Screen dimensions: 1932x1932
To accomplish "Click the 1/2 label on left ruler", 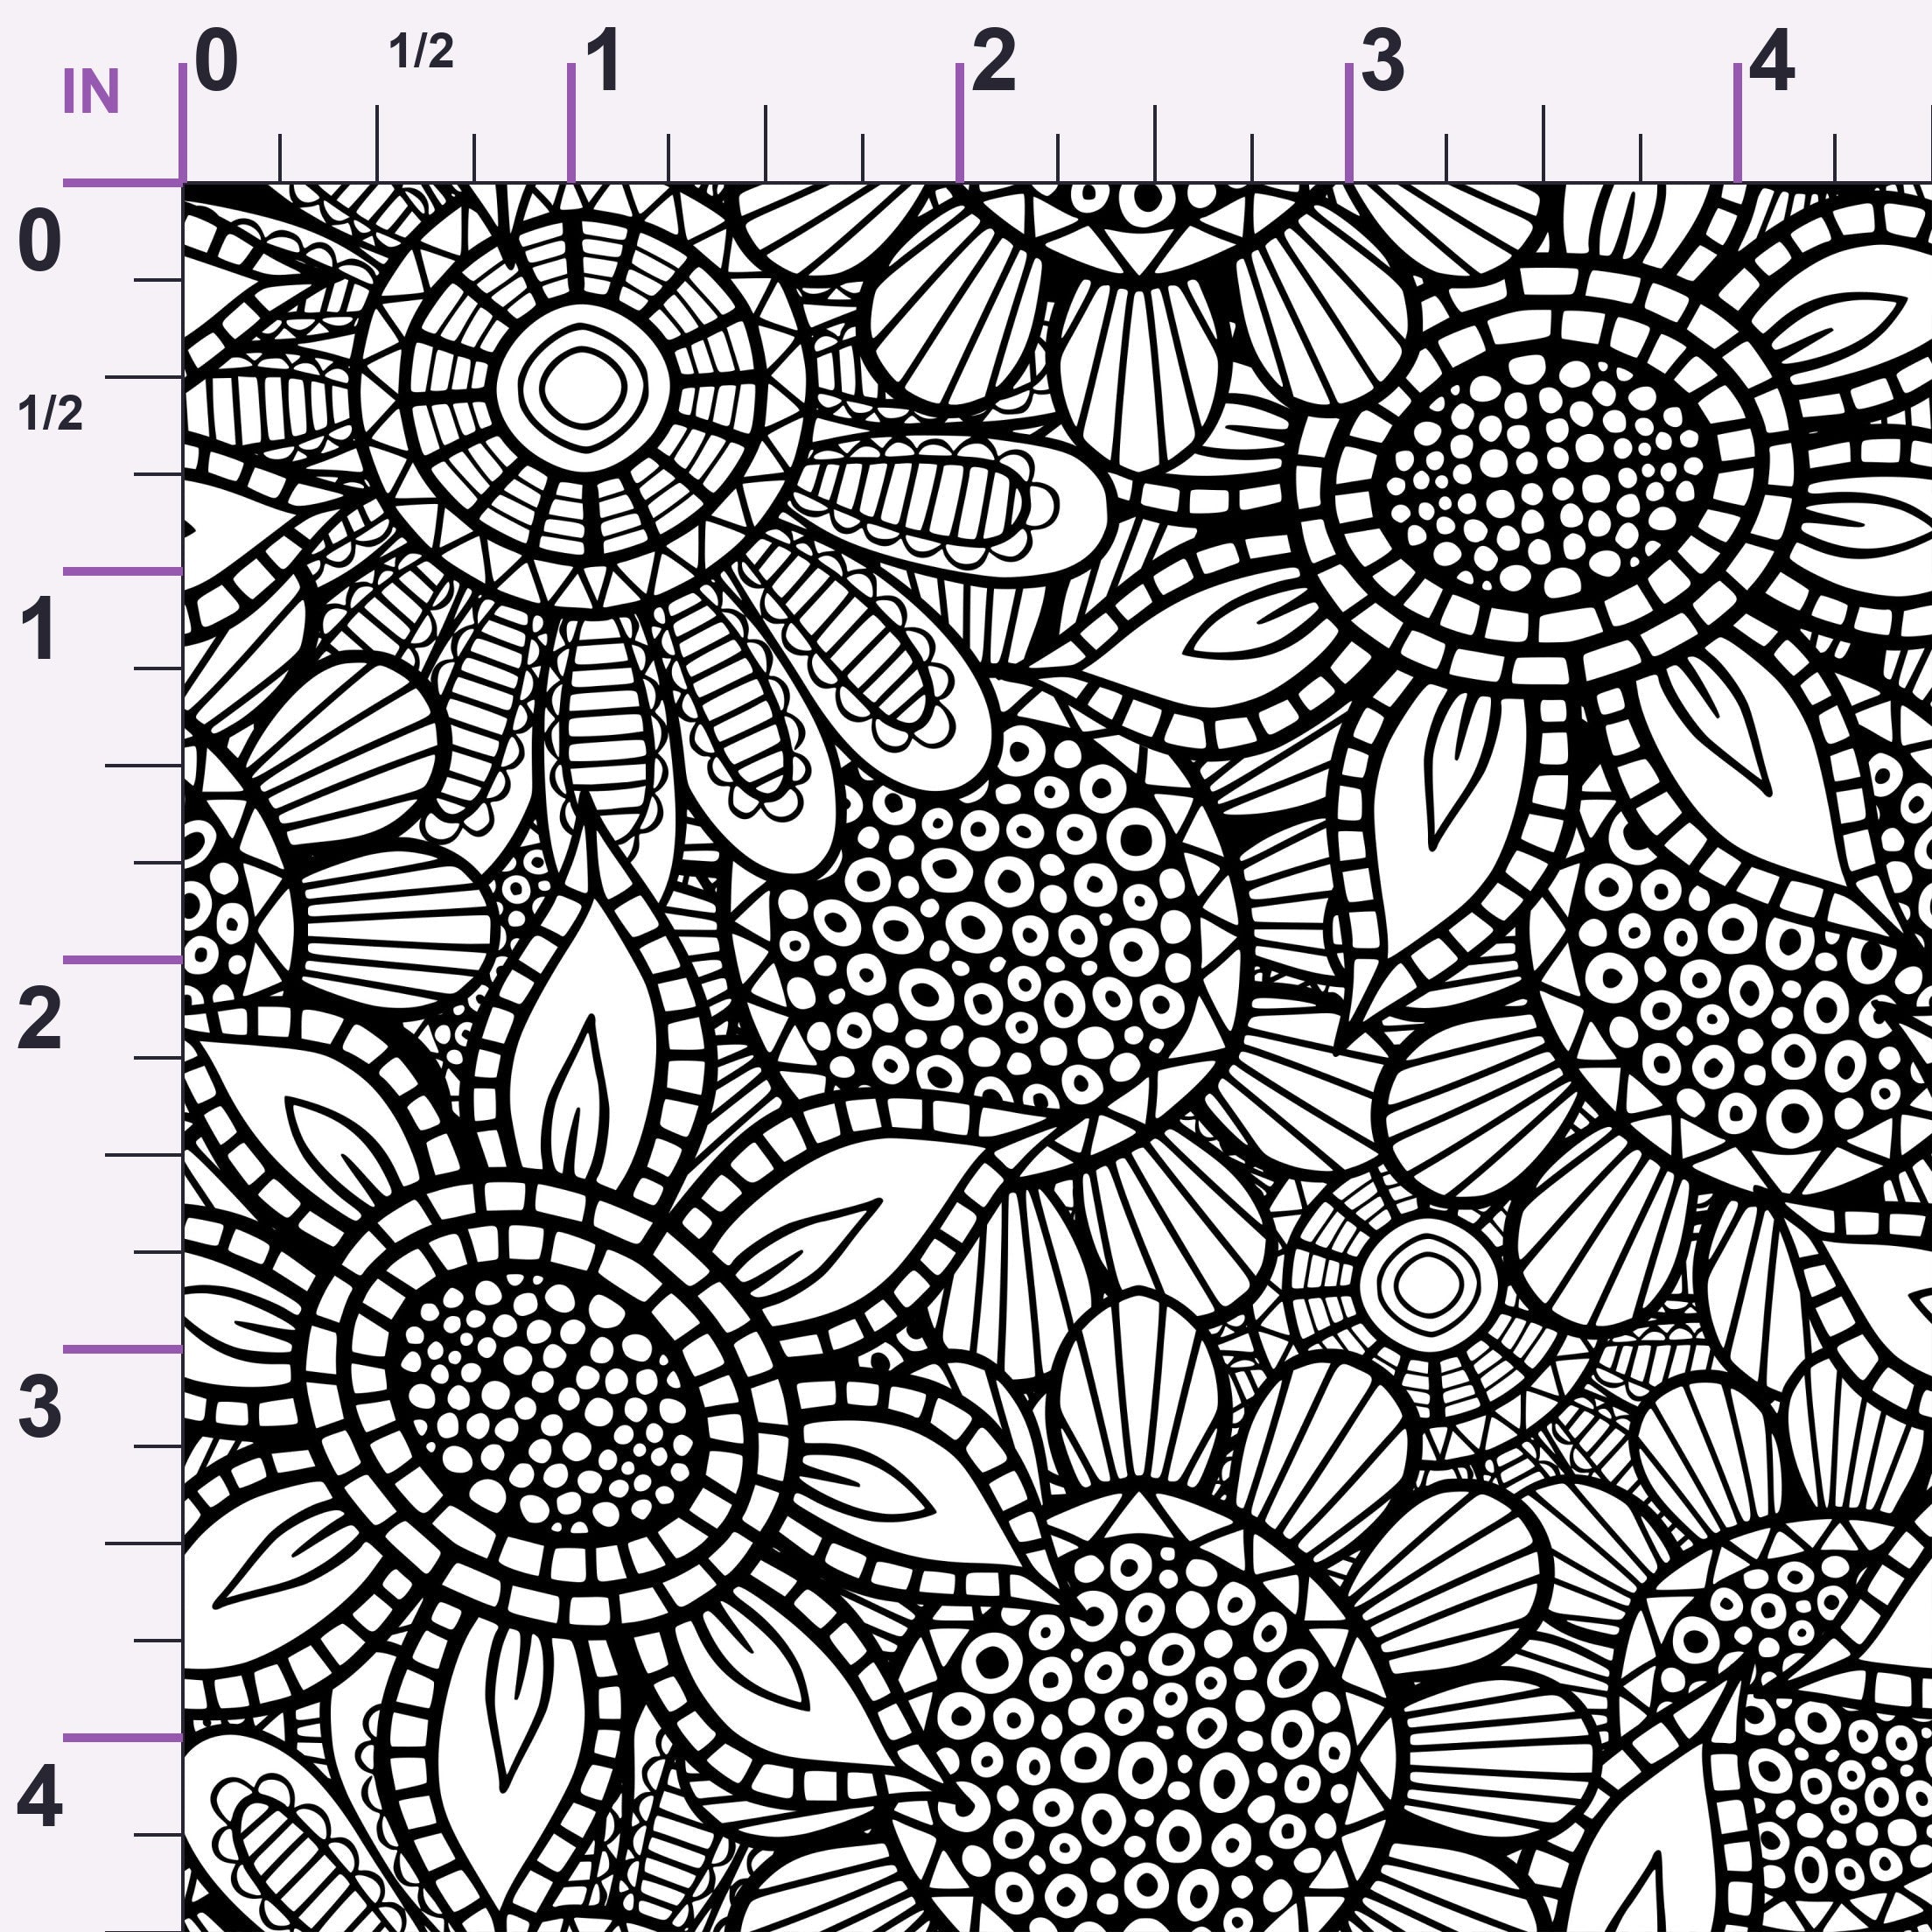I will [50, 413].
